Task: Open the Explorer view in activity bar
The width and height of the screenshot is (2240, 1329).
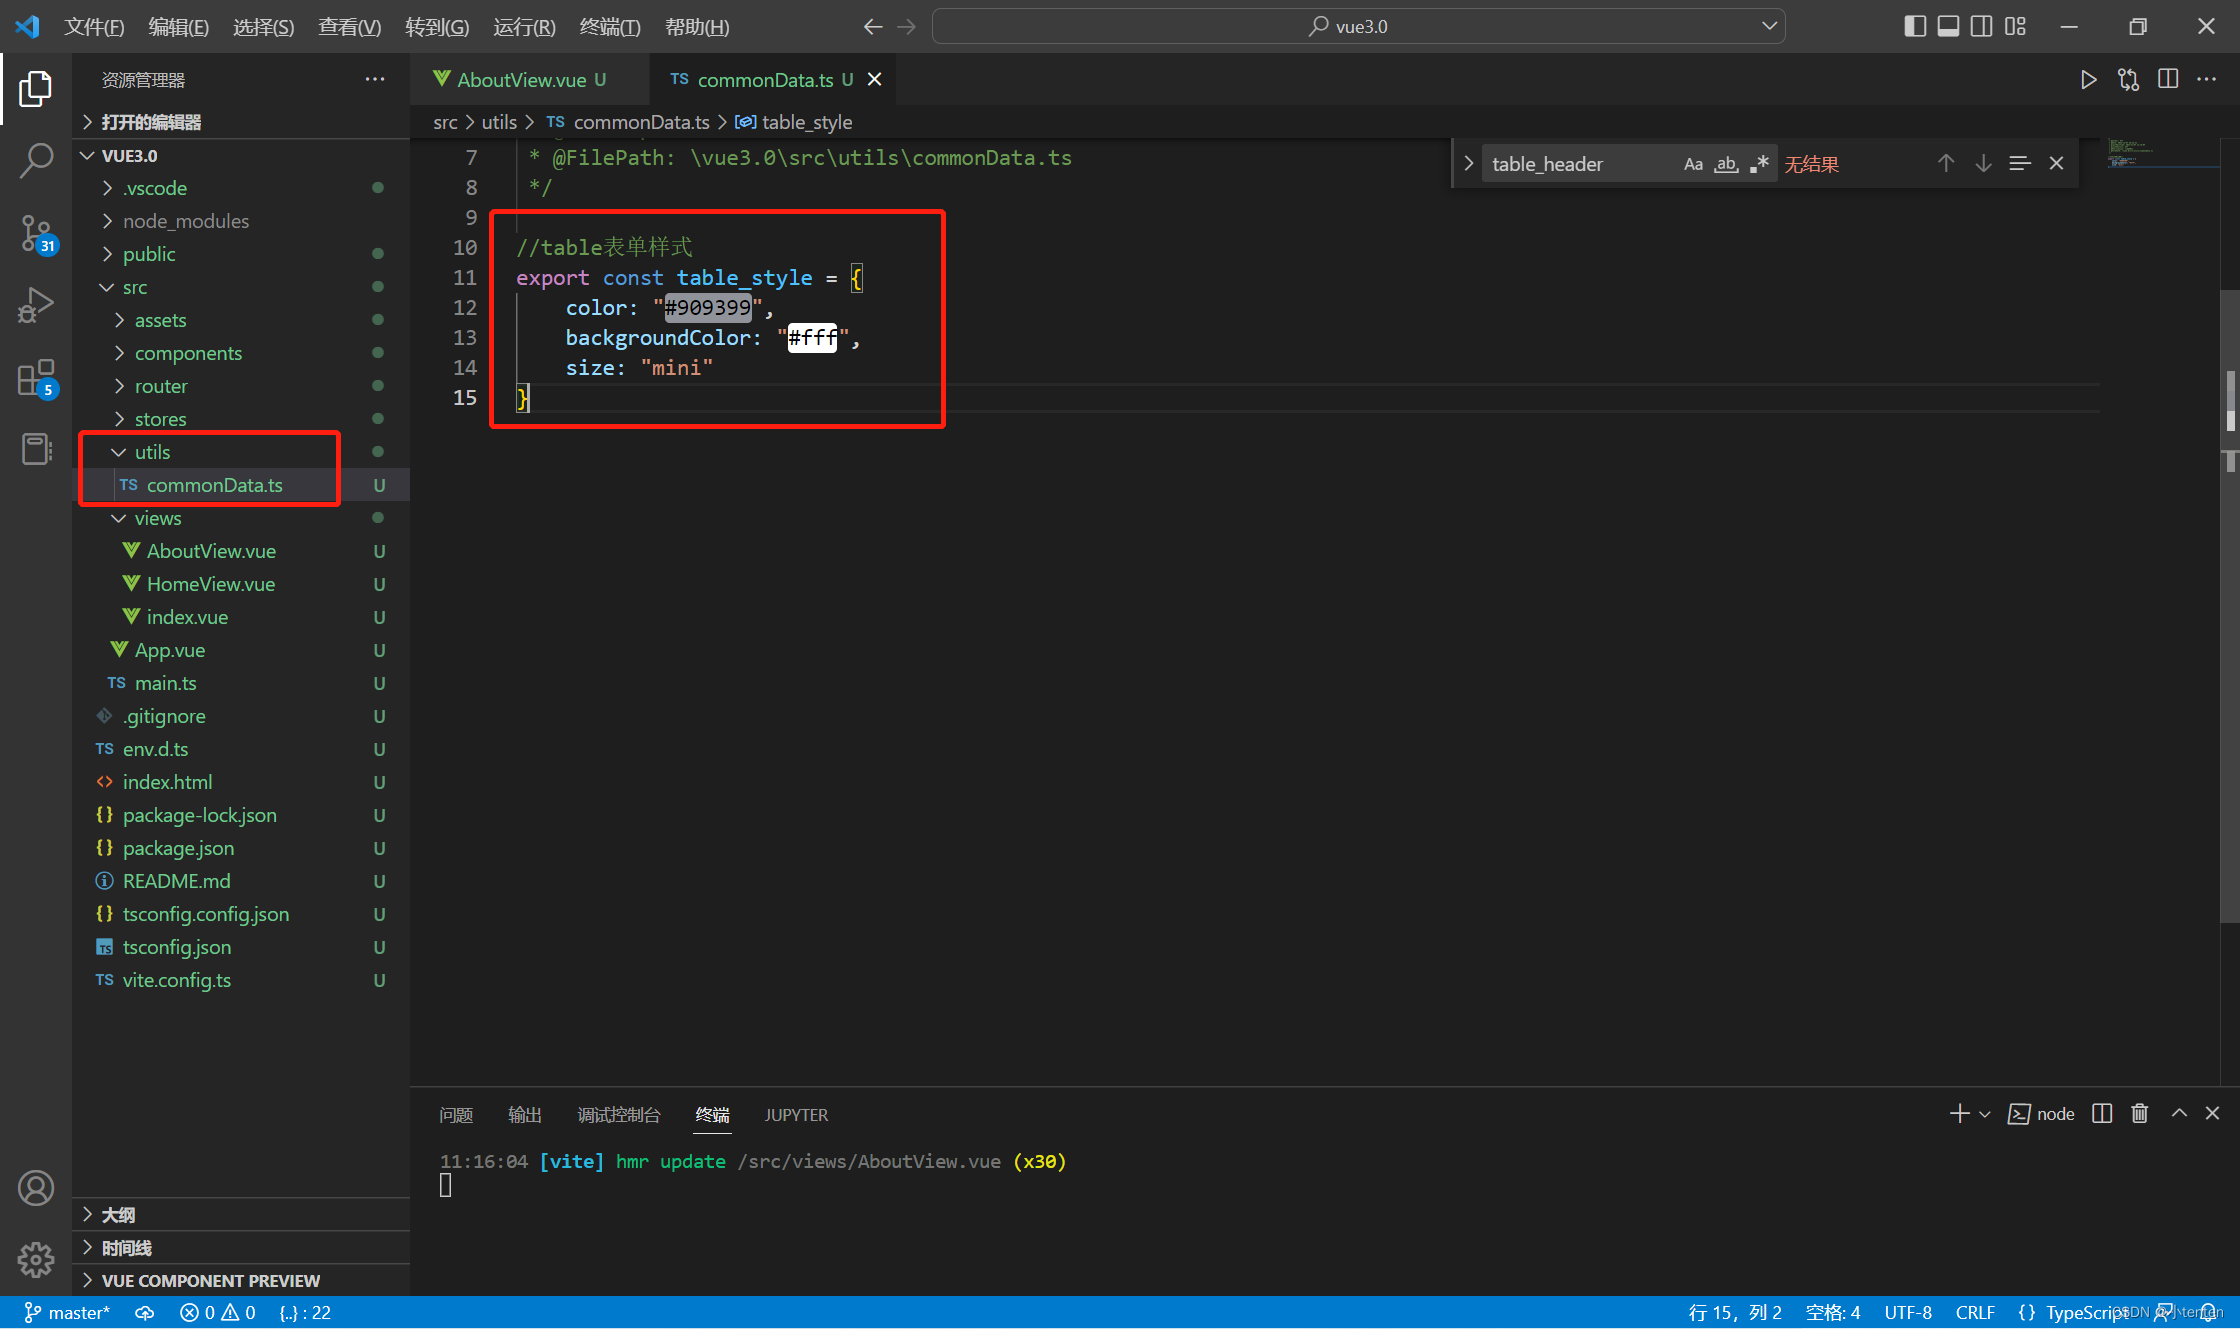Action: coord(36,89)
